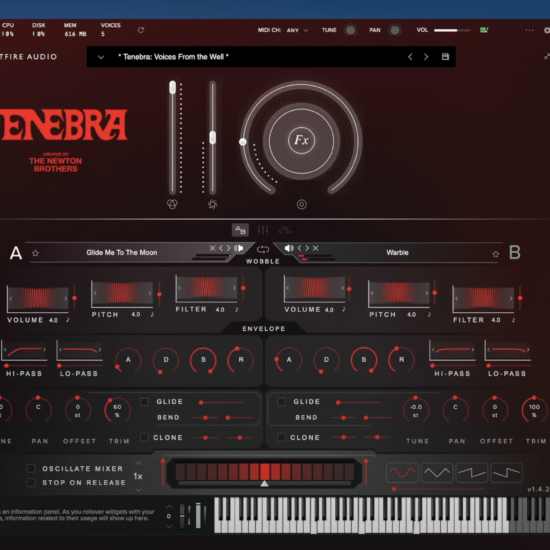Raise keyboard octave with up chevron
Screen dimensions: 550x550
pyautogui.click(x=169, y=507)
